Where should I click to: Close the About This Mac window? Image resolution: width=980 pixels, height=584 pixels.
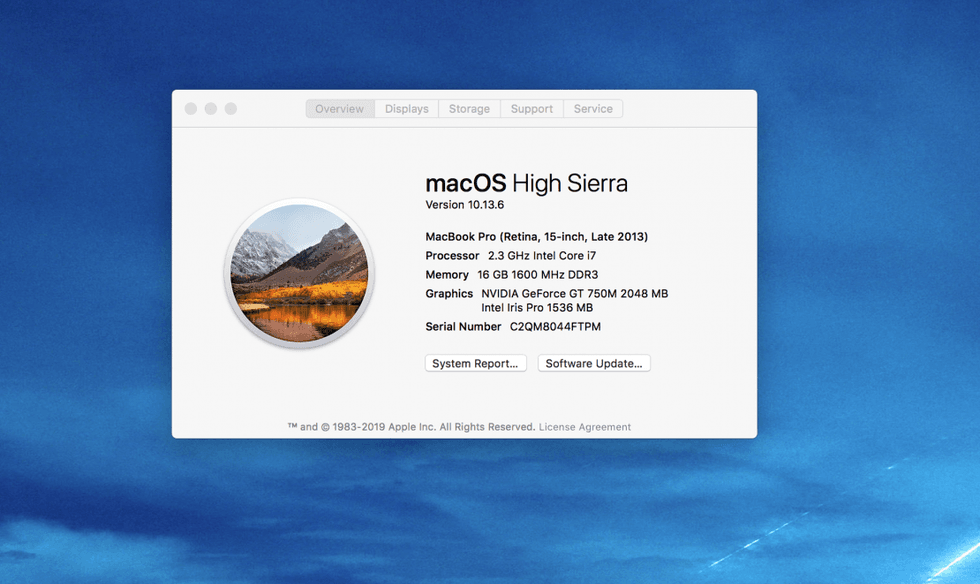click(191, 109)
